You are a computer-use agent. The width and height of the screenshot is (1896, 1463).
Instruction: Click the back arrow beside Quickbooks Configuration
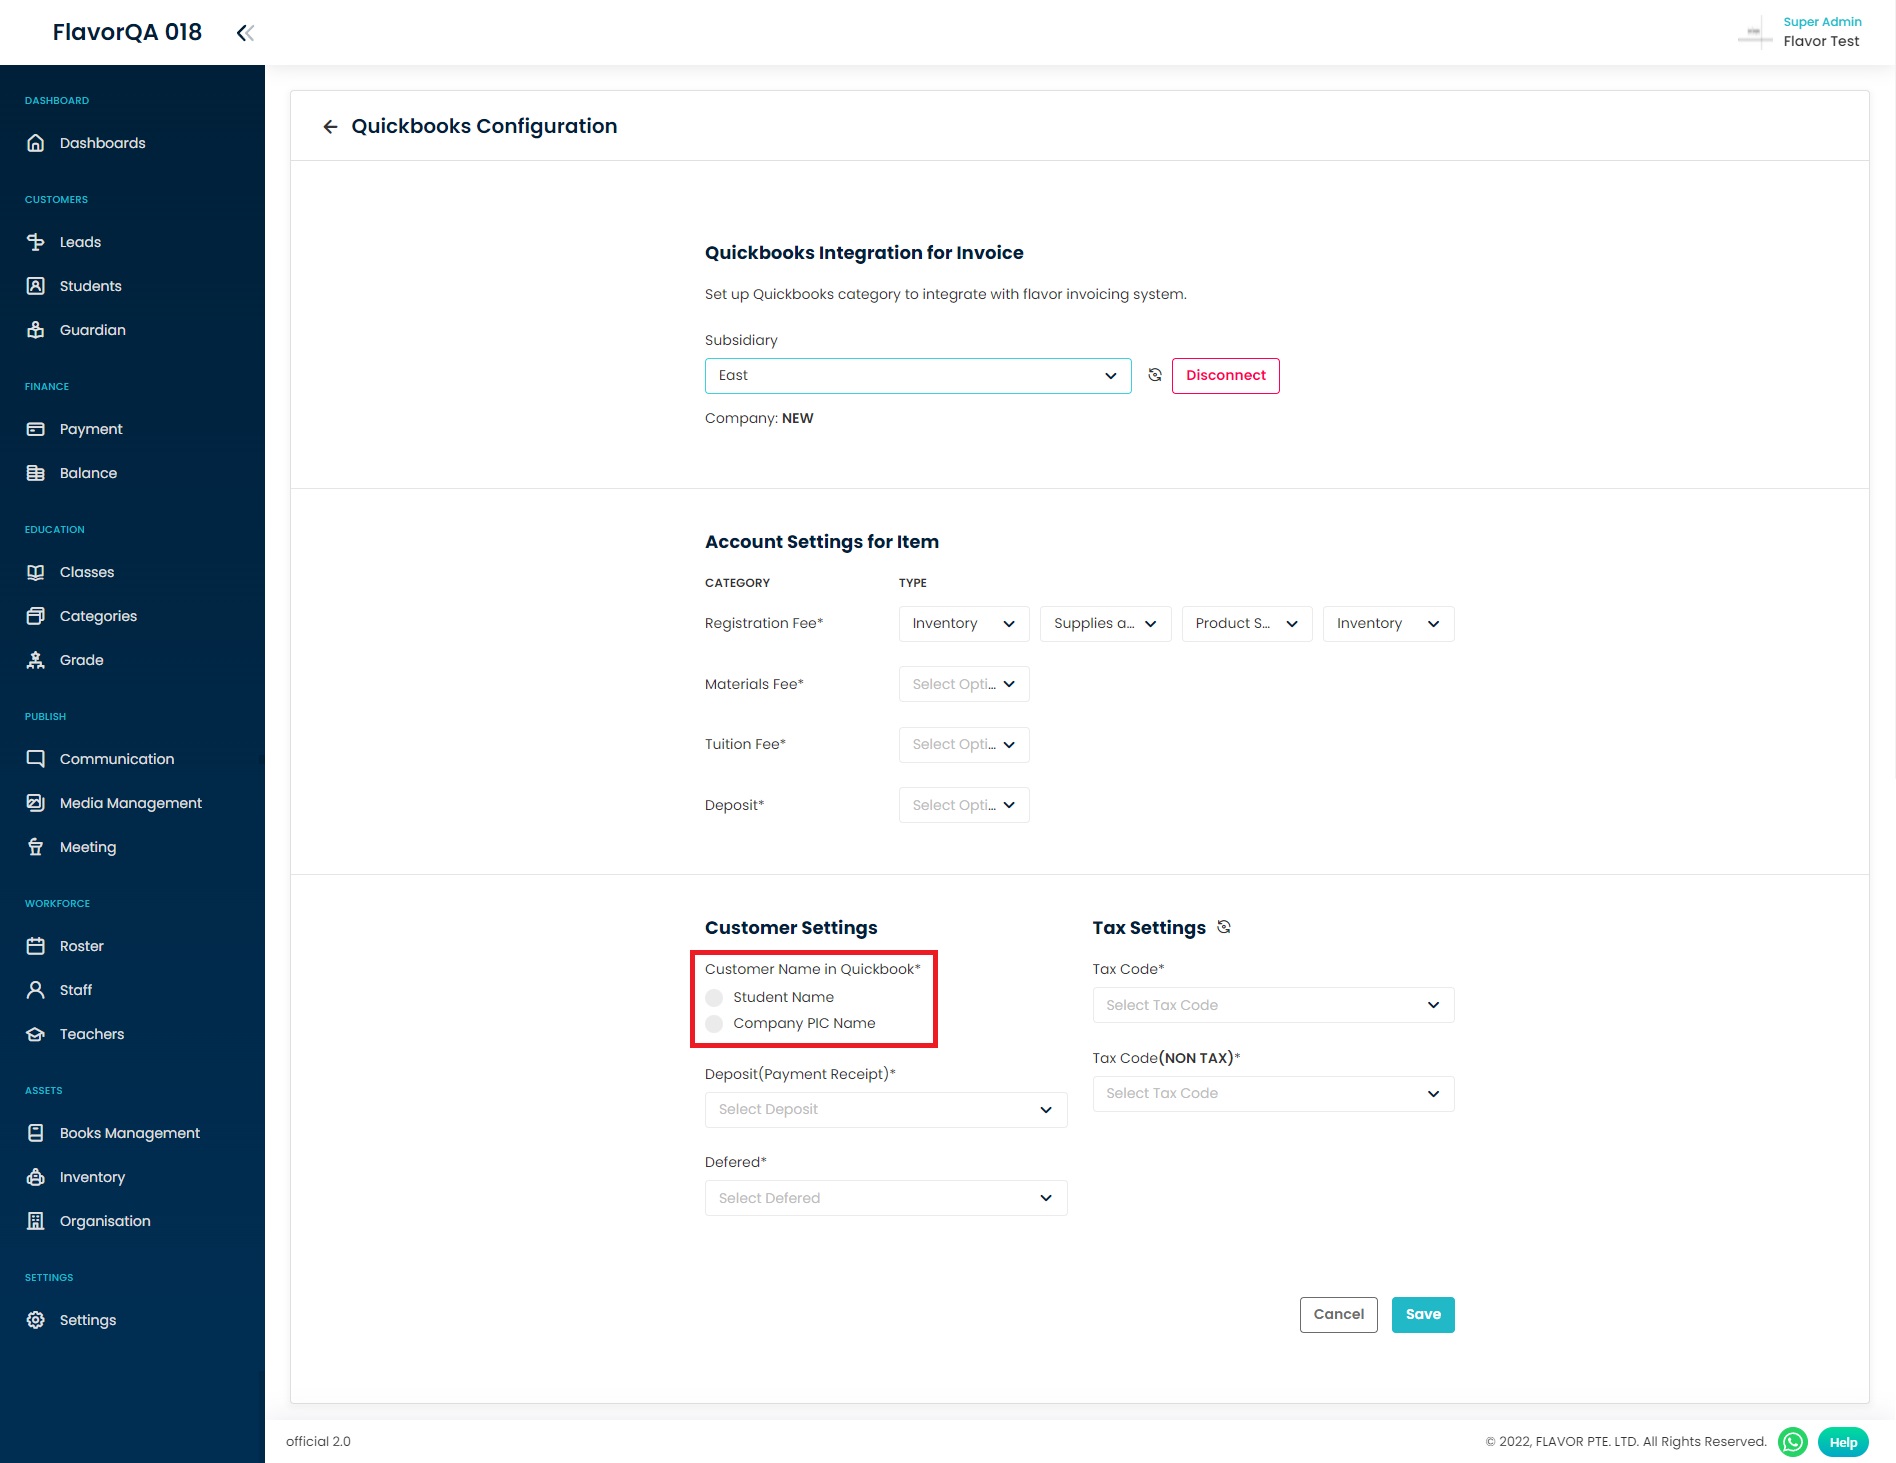tap(330, 127)
